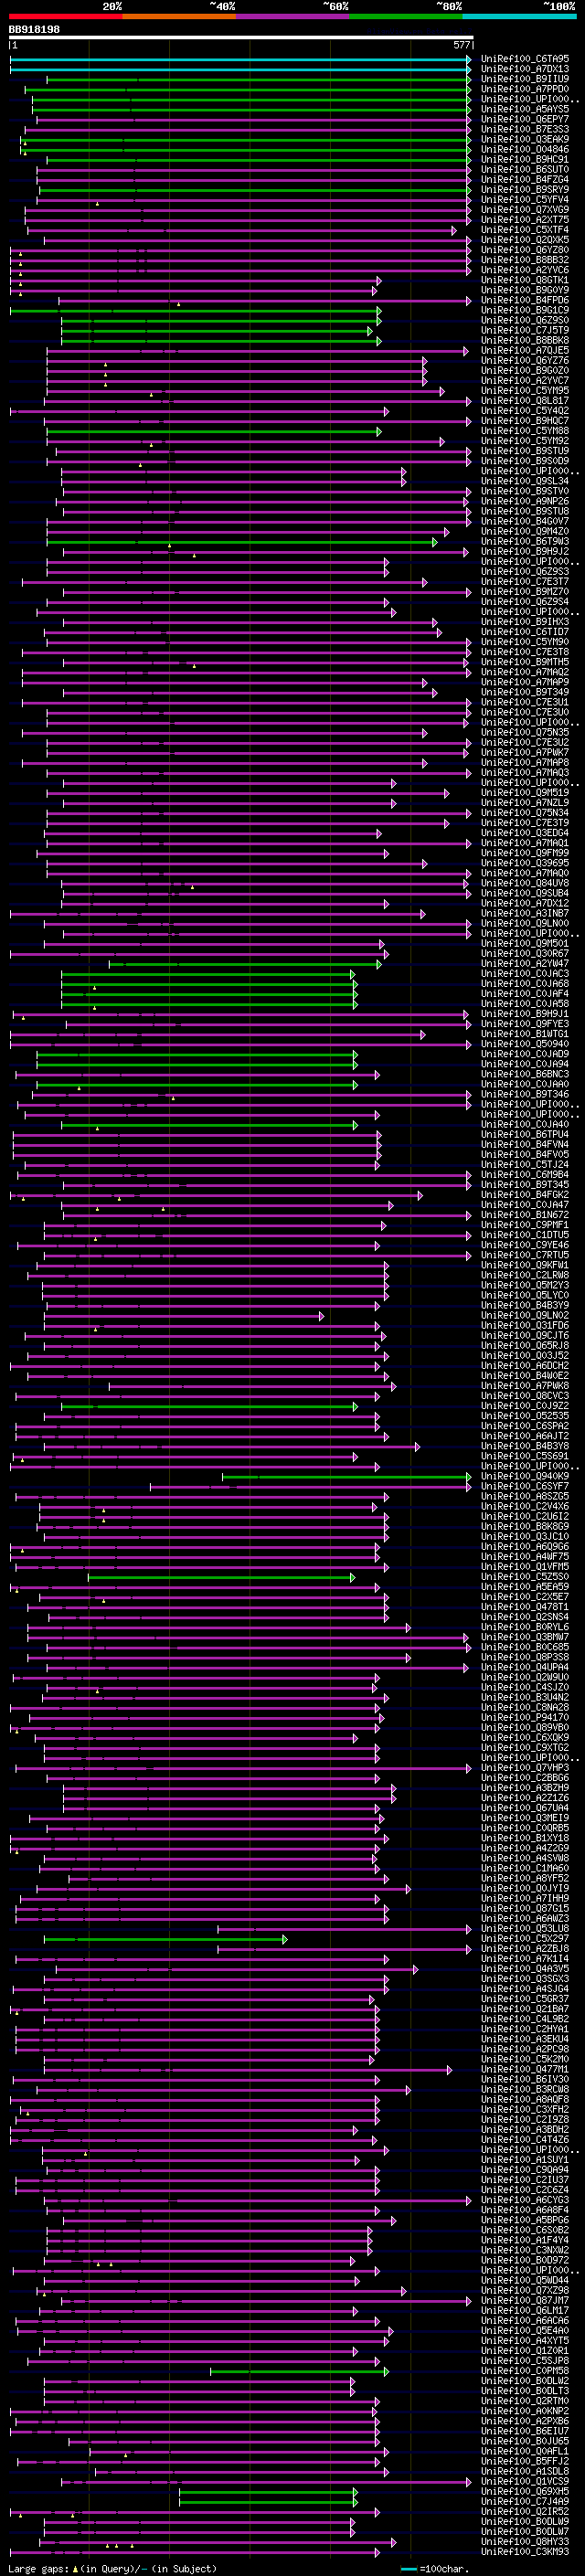Click the UniRef100_Q8GTK1 label

525,280
